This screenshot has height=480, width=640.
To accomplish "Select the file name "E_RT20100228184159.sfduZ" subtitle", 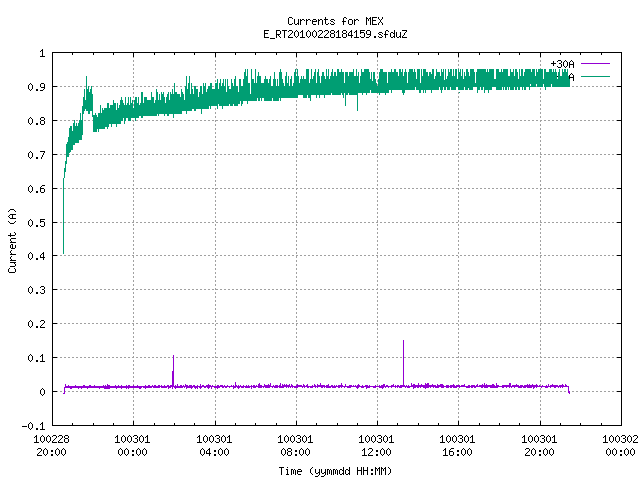I will (335, 34).
